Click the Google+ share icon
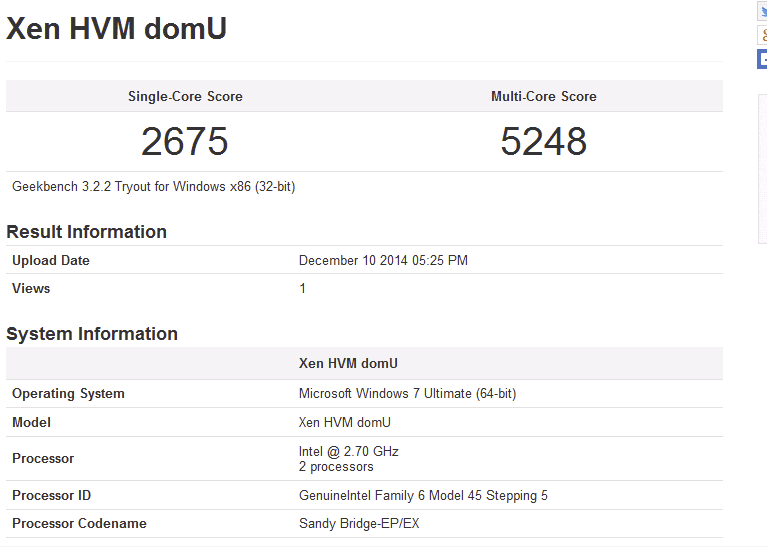767x547 pixels. coord(762,36)
